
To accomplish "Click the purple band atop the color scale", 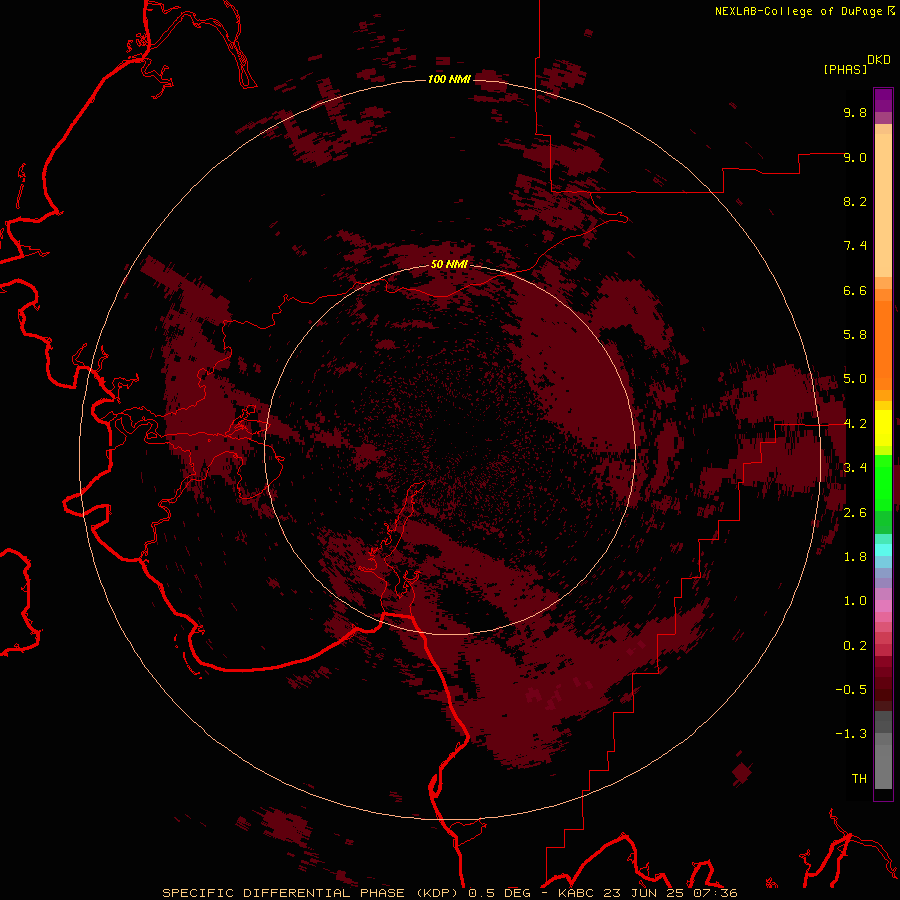I will tap(883, 100).
